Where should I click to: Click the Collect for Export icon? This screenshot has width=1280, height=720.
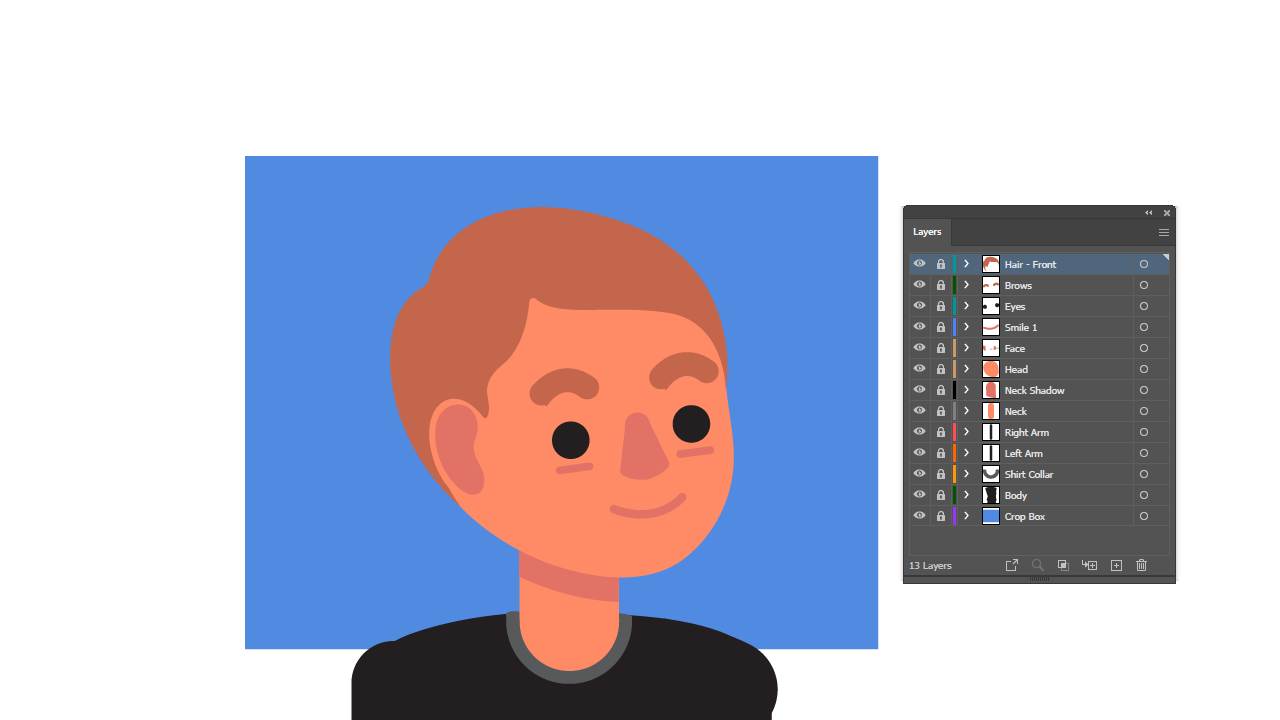click(x=1012, y=565)
